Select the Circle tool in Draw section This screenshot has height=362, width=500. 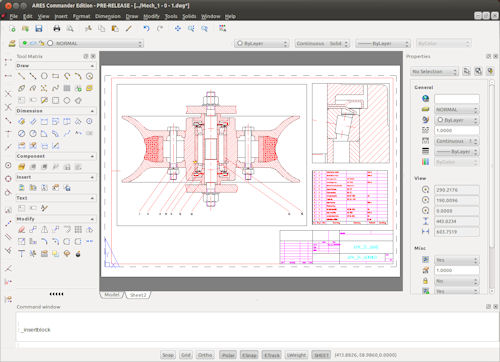(x=44, y=76)
